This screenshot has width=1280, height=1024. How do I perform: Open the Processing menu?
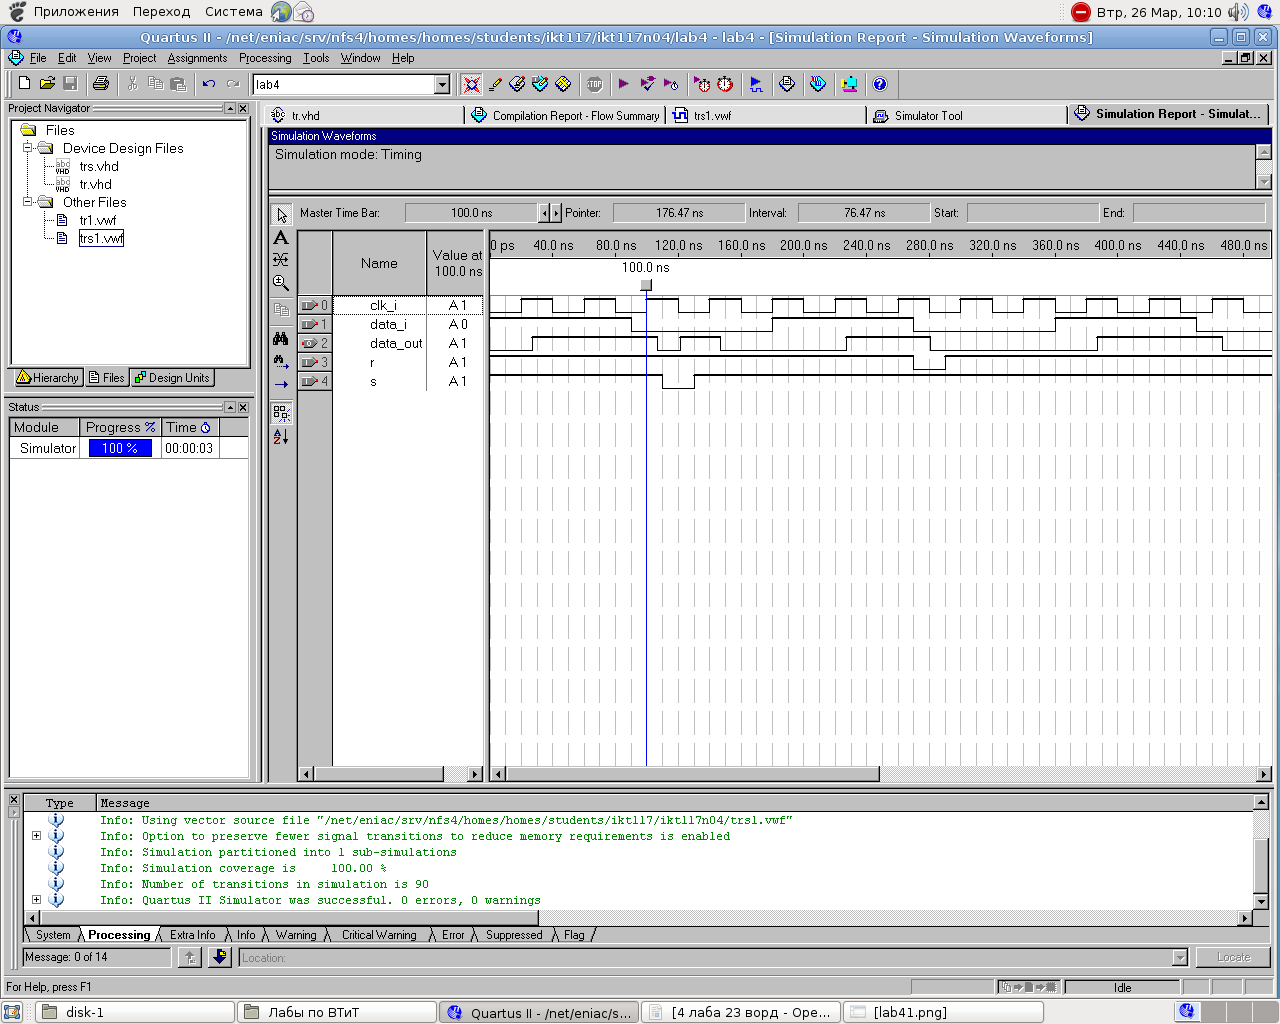[x=265, y=58]
